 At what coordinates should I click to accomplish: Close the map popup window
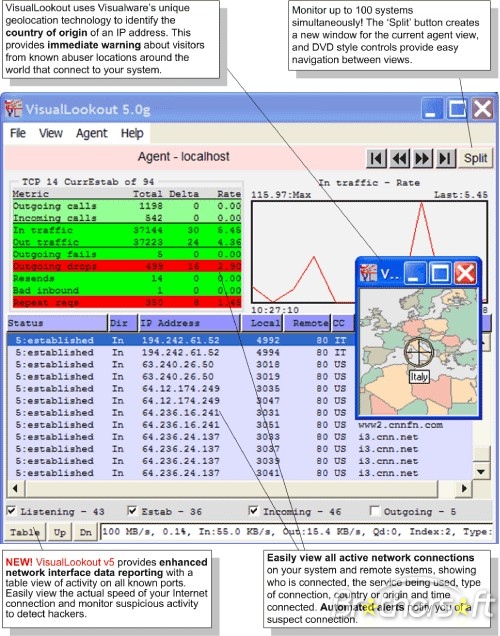[465, 273]
